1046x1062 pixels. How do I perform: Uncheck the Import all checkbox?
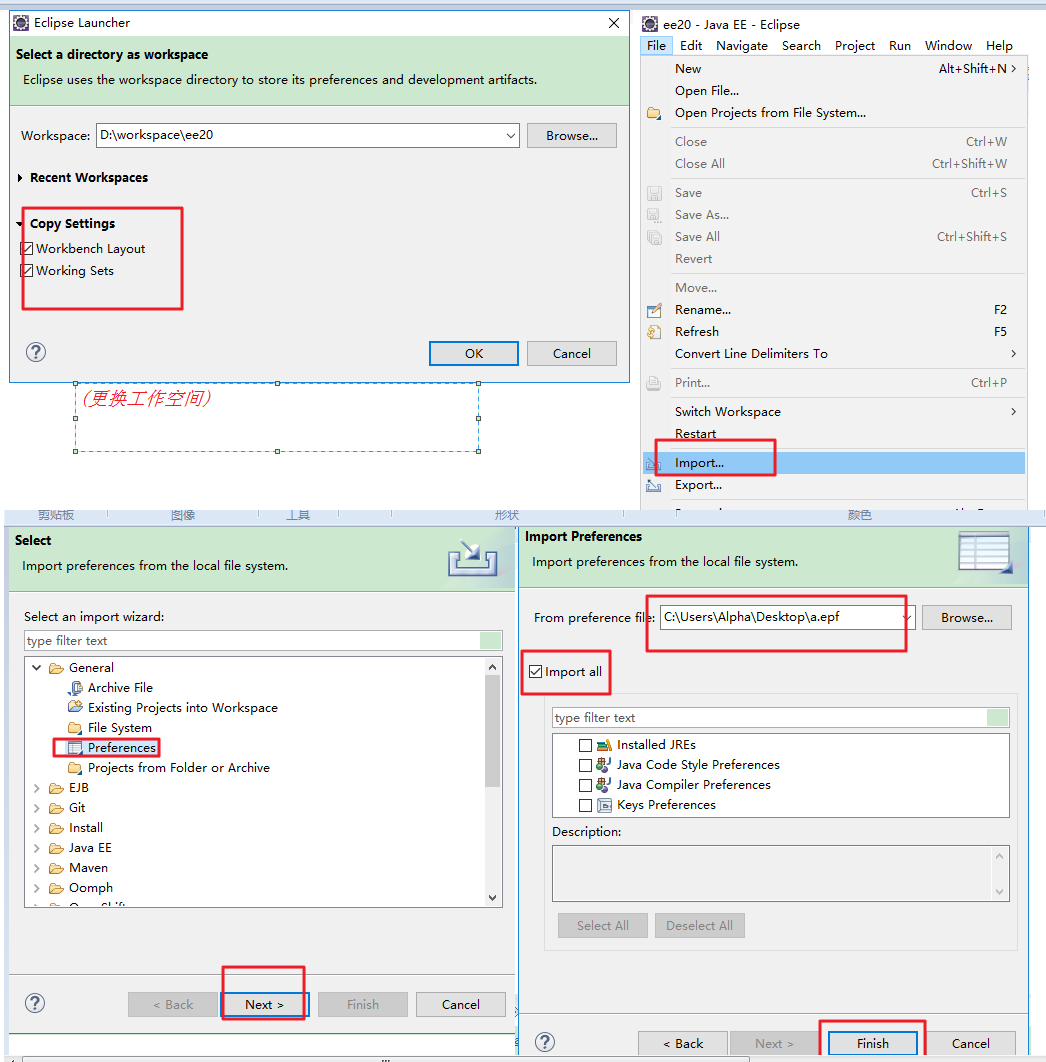536,672
